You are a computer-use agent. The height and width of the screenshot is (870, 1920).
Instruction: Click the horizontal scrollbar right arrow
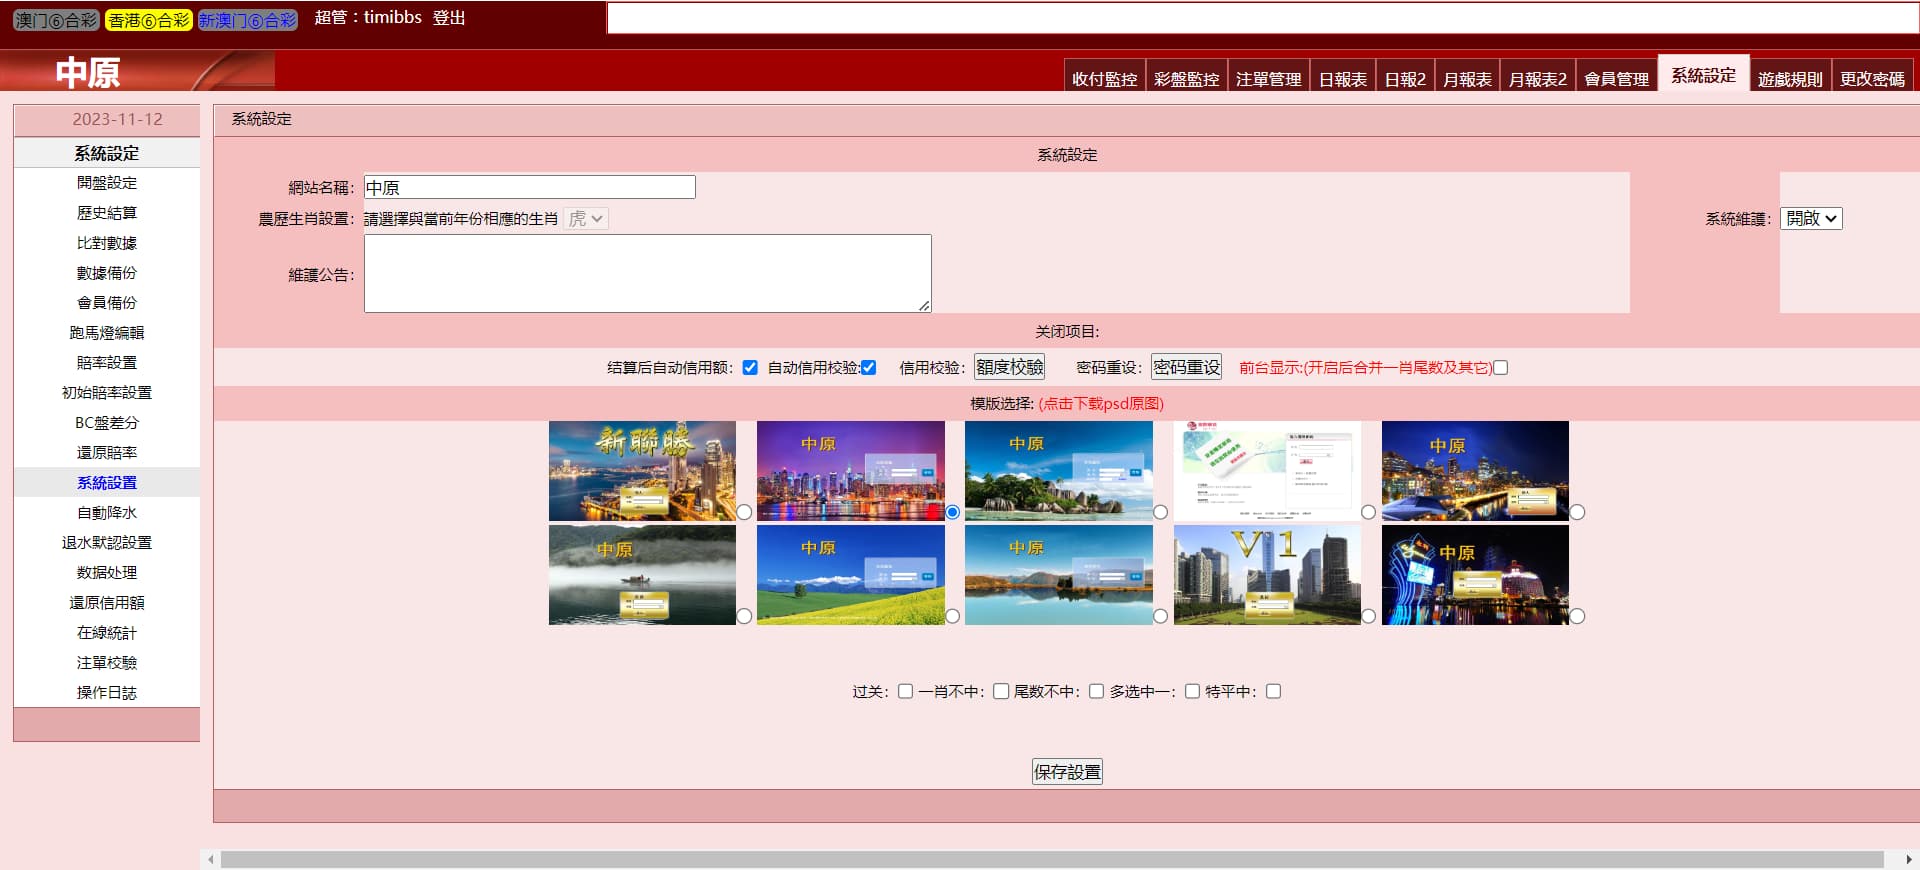(x=1908, y=859)
